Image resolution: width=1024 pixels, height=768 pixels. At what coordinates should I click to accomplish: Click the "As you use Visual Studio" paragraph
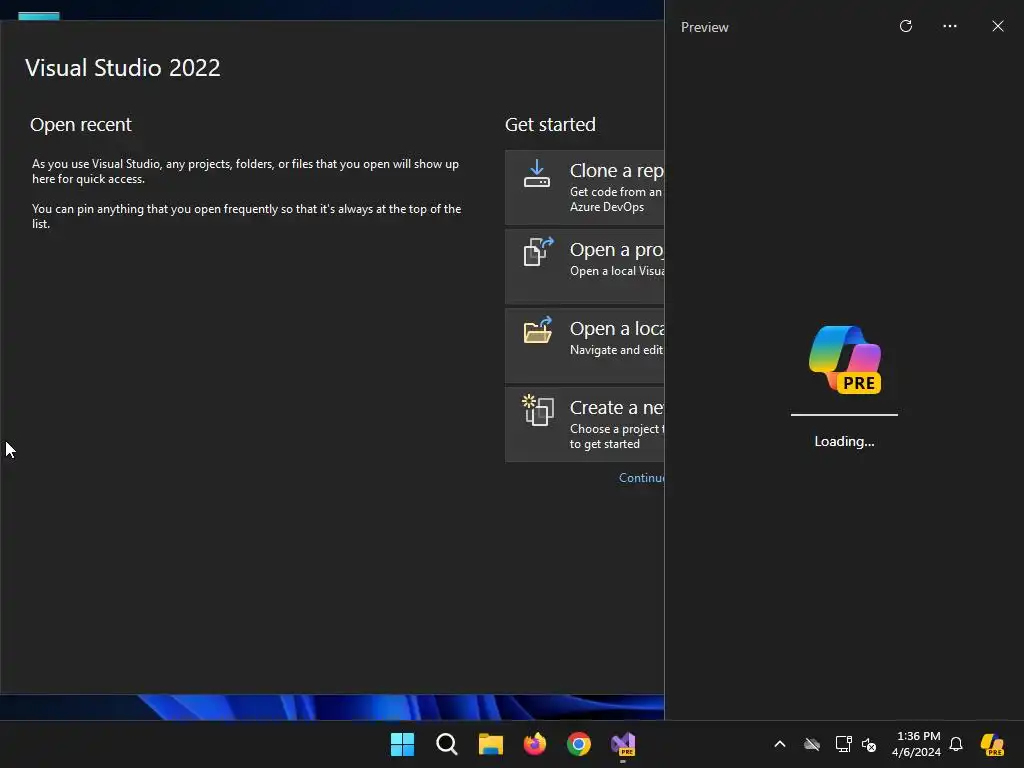pyautogui.click(x=246, y=171)
